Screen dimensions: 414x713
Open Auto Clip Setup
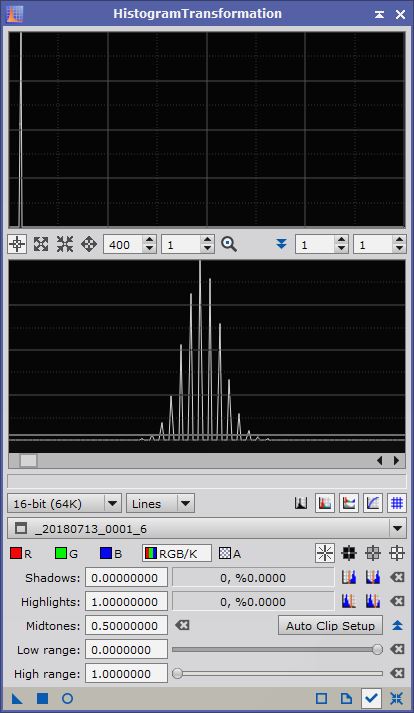[x=330, y=626]
